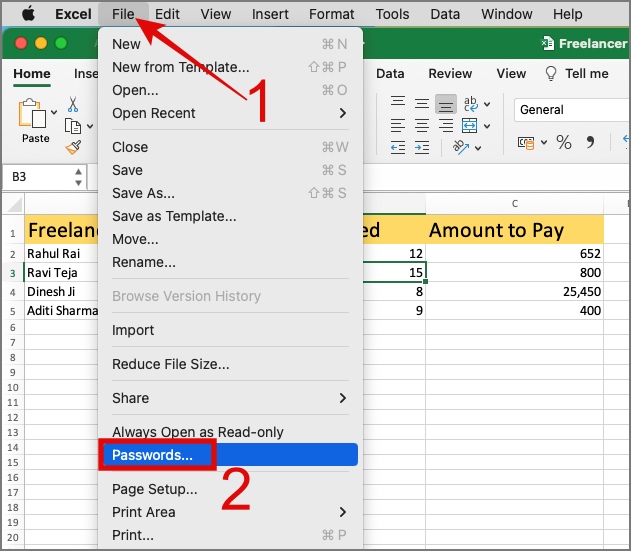
Task: Open the Help menu in menu bar
Action: [567, 14]
